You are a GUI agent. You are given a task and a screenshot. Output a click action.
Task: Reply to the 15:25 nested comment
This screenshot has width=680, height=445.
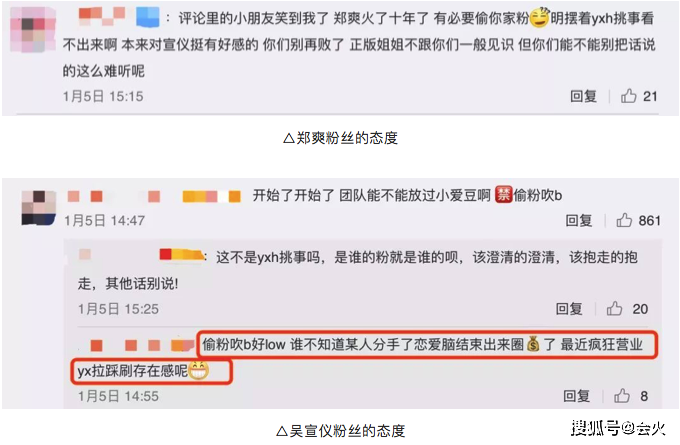[569, 309]
